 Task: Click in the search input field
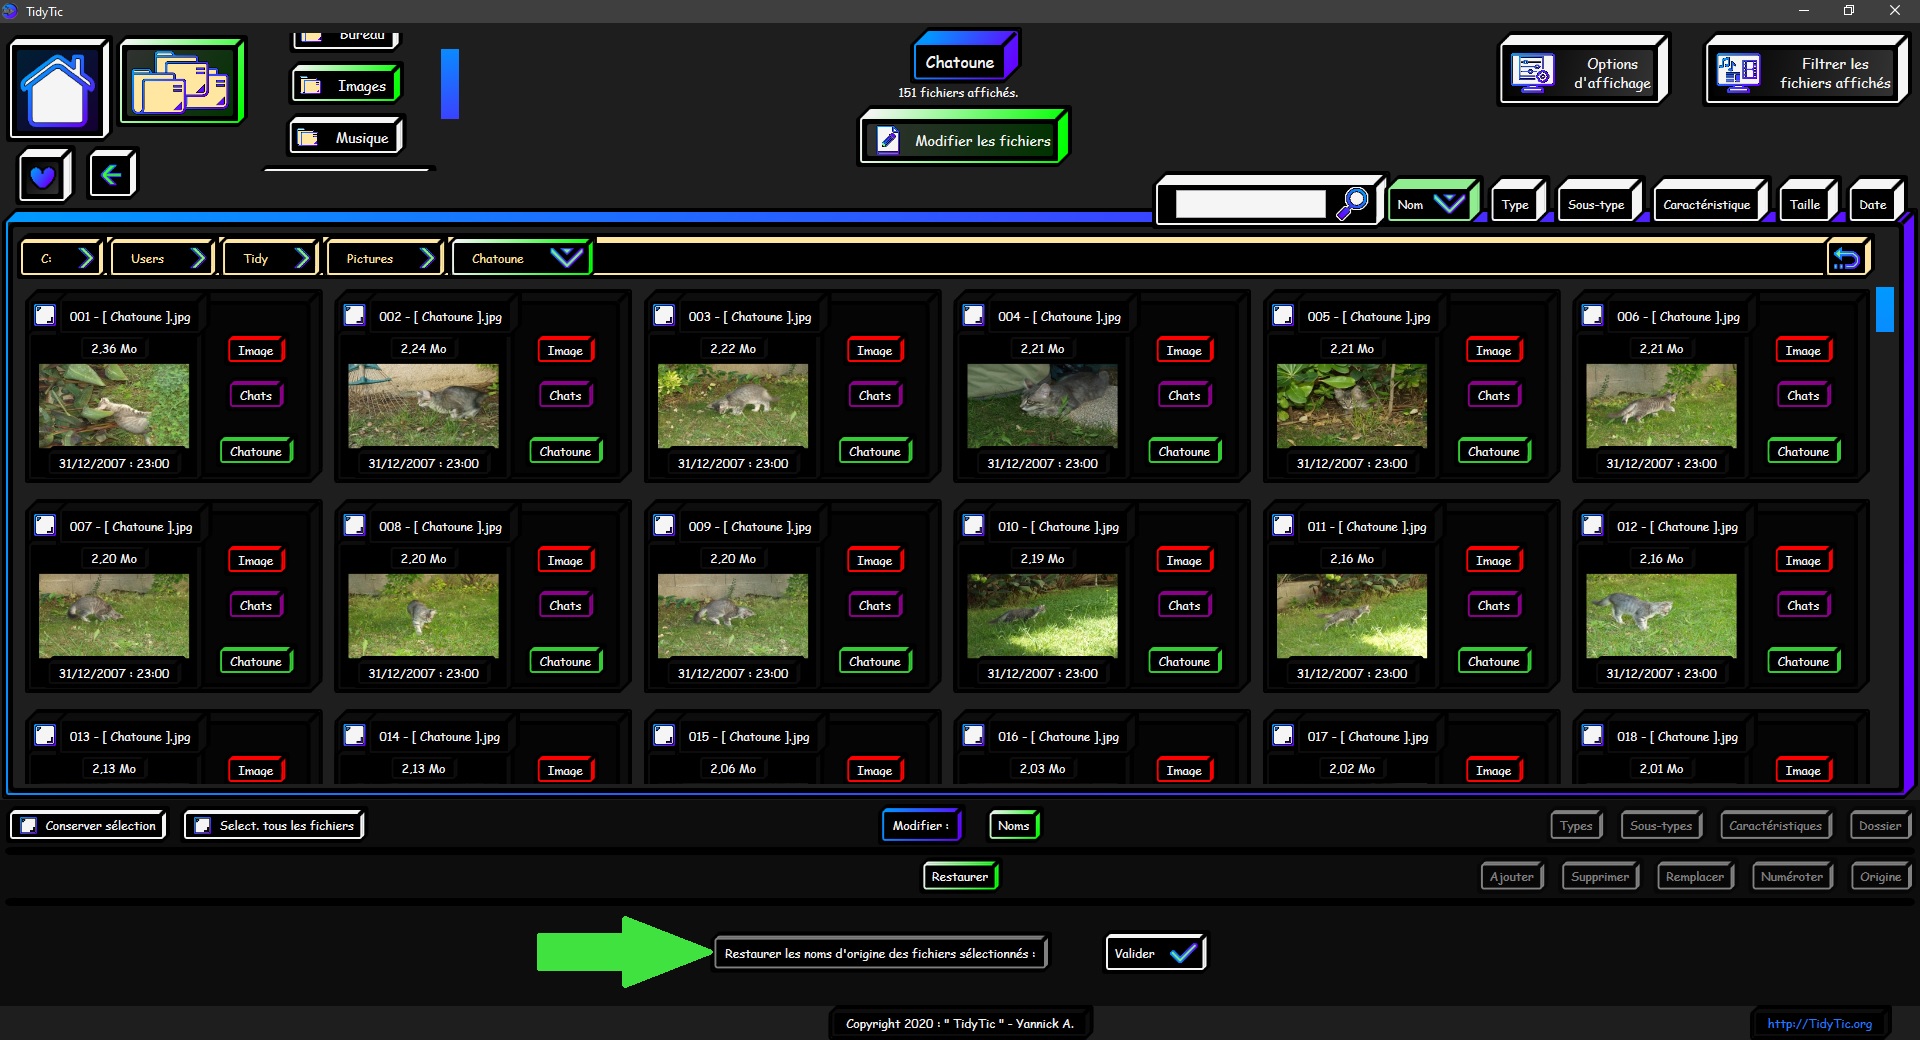[1250, 204]
